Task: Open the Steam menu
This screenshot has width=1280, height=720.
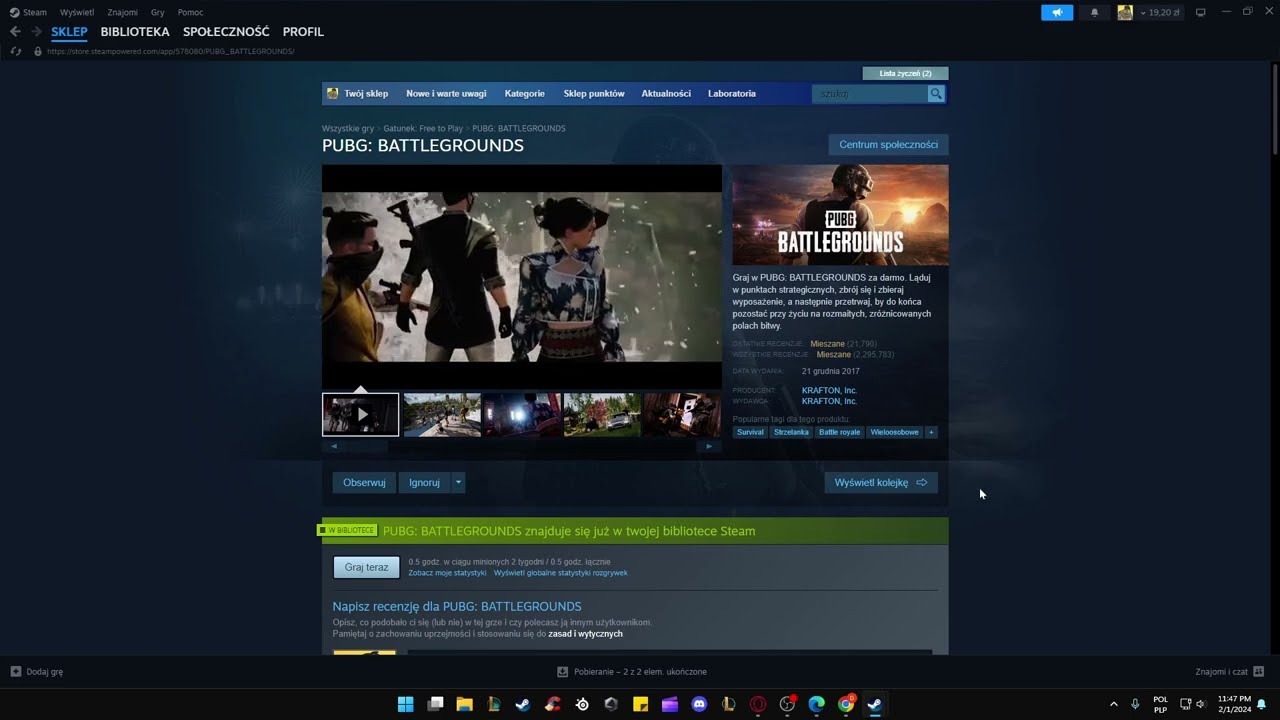Action: pyautogui.click(x=29, y=12)
